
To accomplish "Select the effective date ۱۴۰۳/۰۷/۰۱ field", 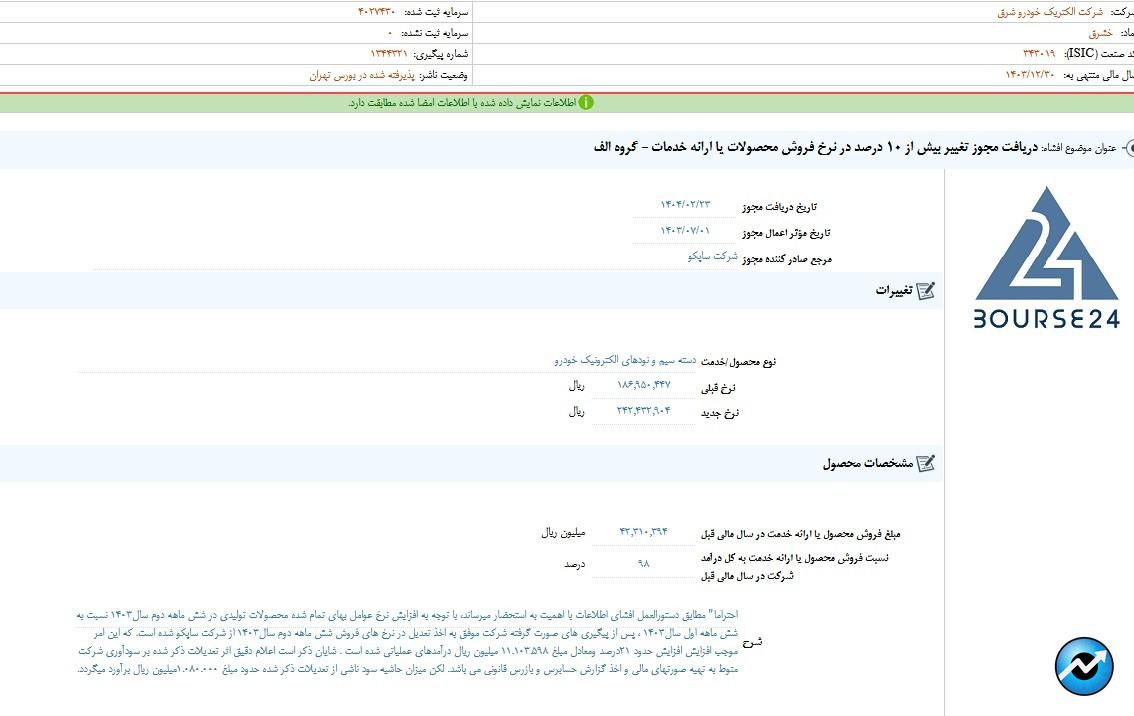I will click(685, 231).
